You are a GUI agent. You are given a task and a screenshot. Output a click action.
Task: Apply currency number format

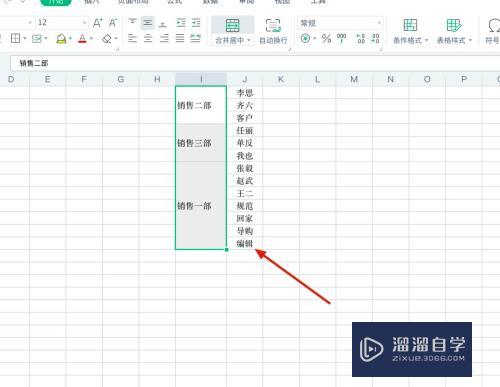click(x=305, y=38)
